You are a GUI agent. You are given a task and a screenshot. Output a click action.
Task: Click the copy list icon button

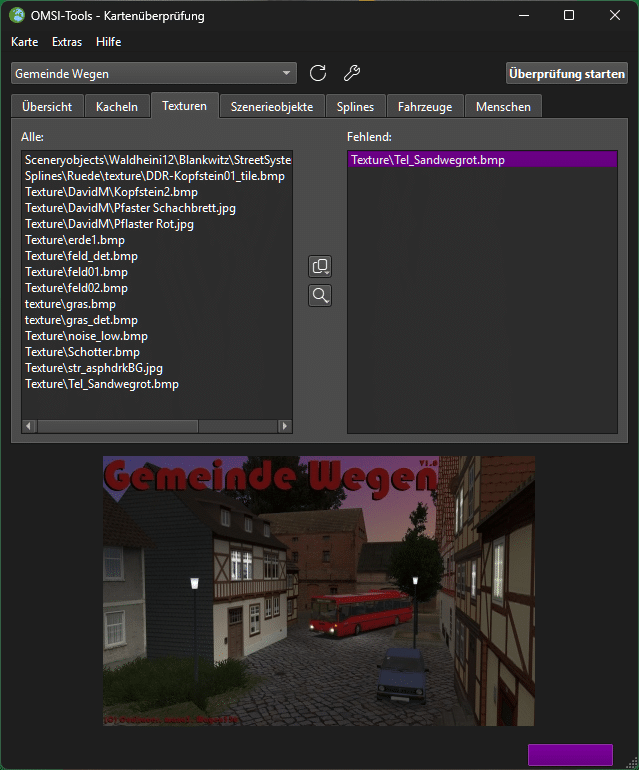320,267
